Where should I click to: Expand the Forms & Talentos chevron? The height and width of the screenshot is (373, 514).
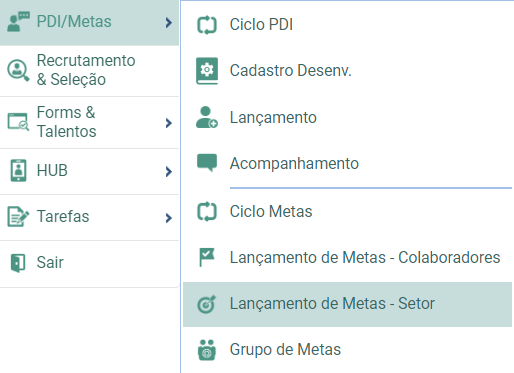click(x=169, y=123)
